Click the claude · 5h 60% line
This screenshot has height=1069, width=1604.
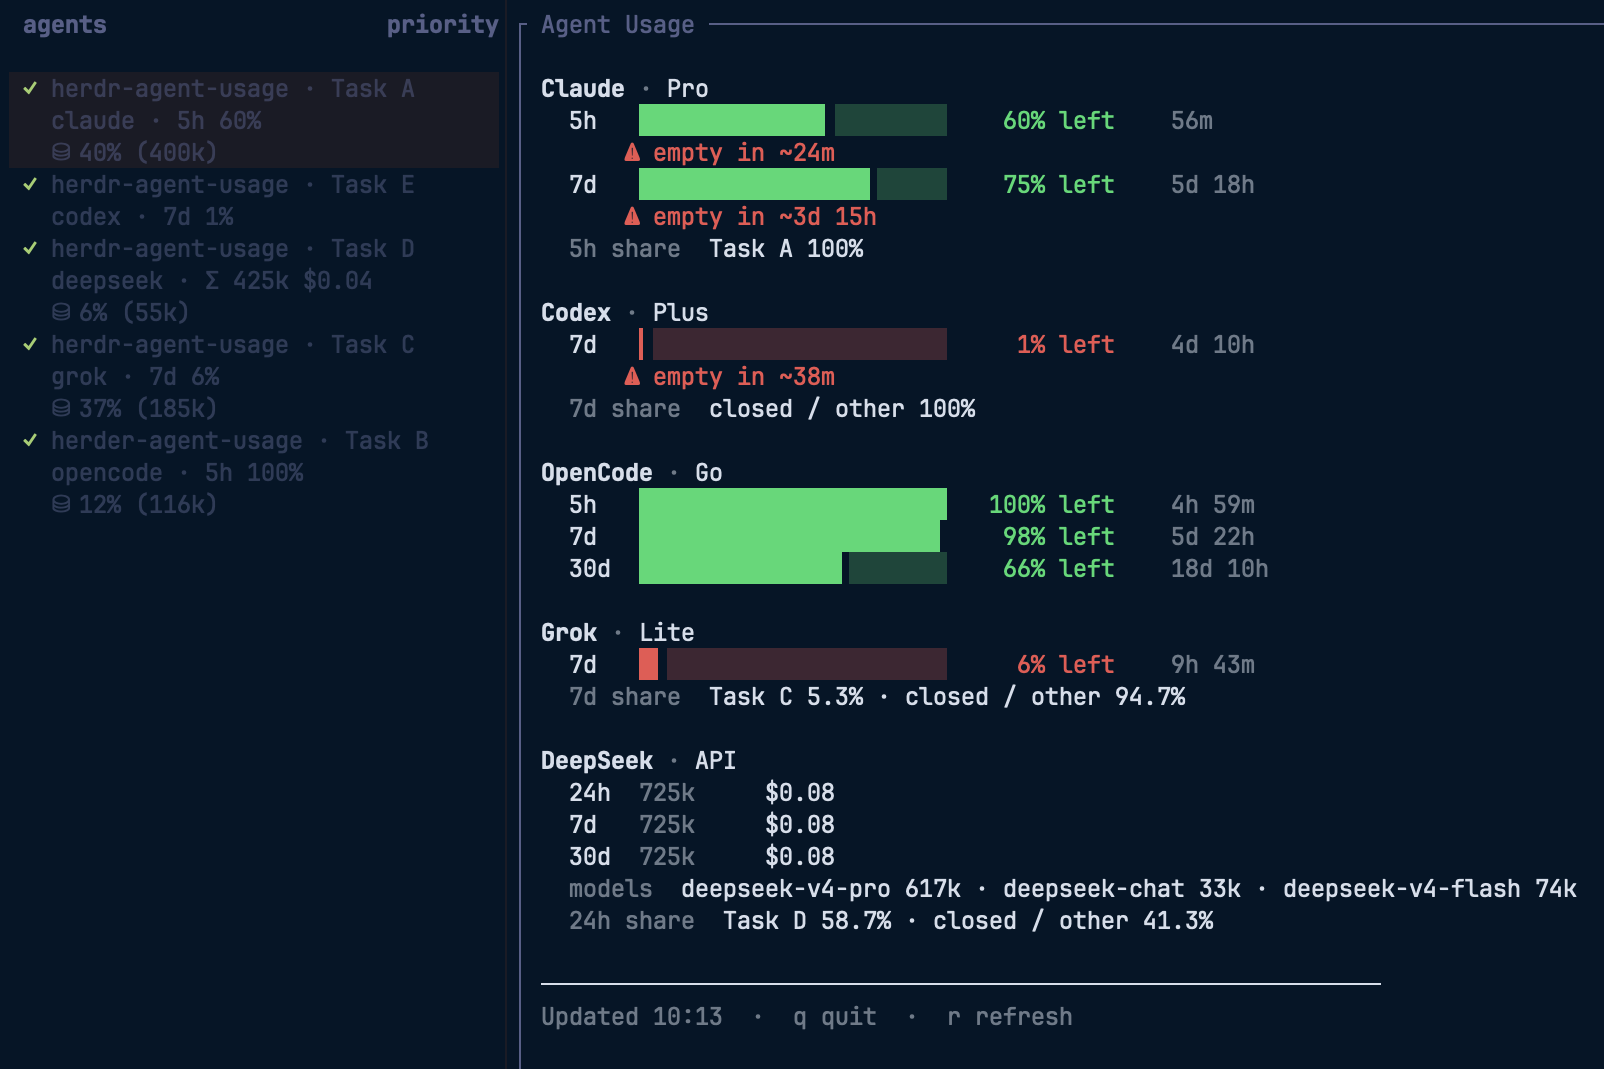(156, 121)
